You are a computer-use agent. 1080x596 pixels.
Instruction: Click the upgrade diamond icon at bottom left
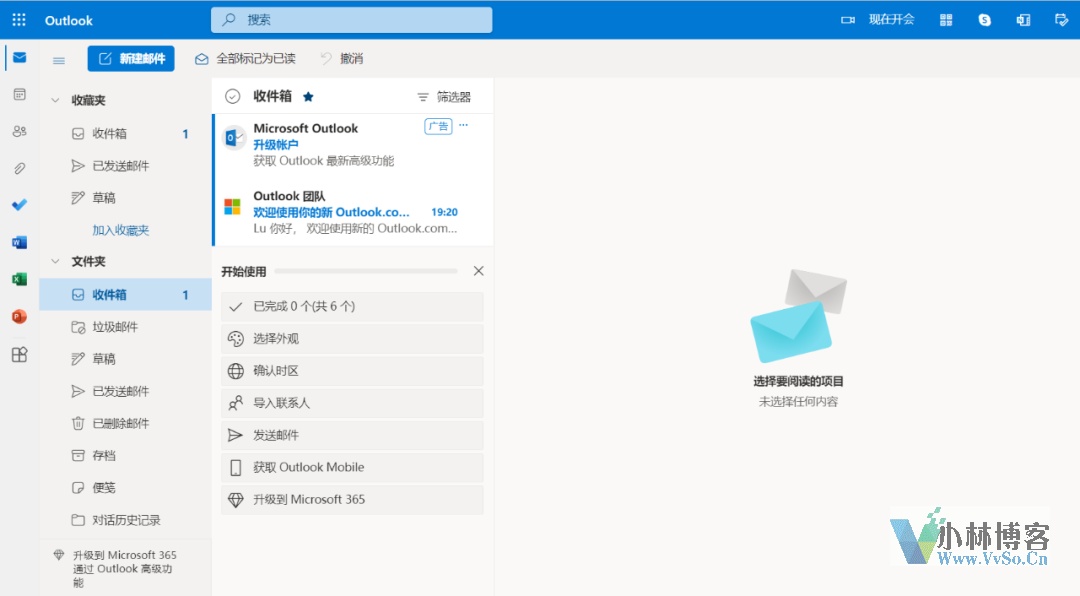click(59, 555)
